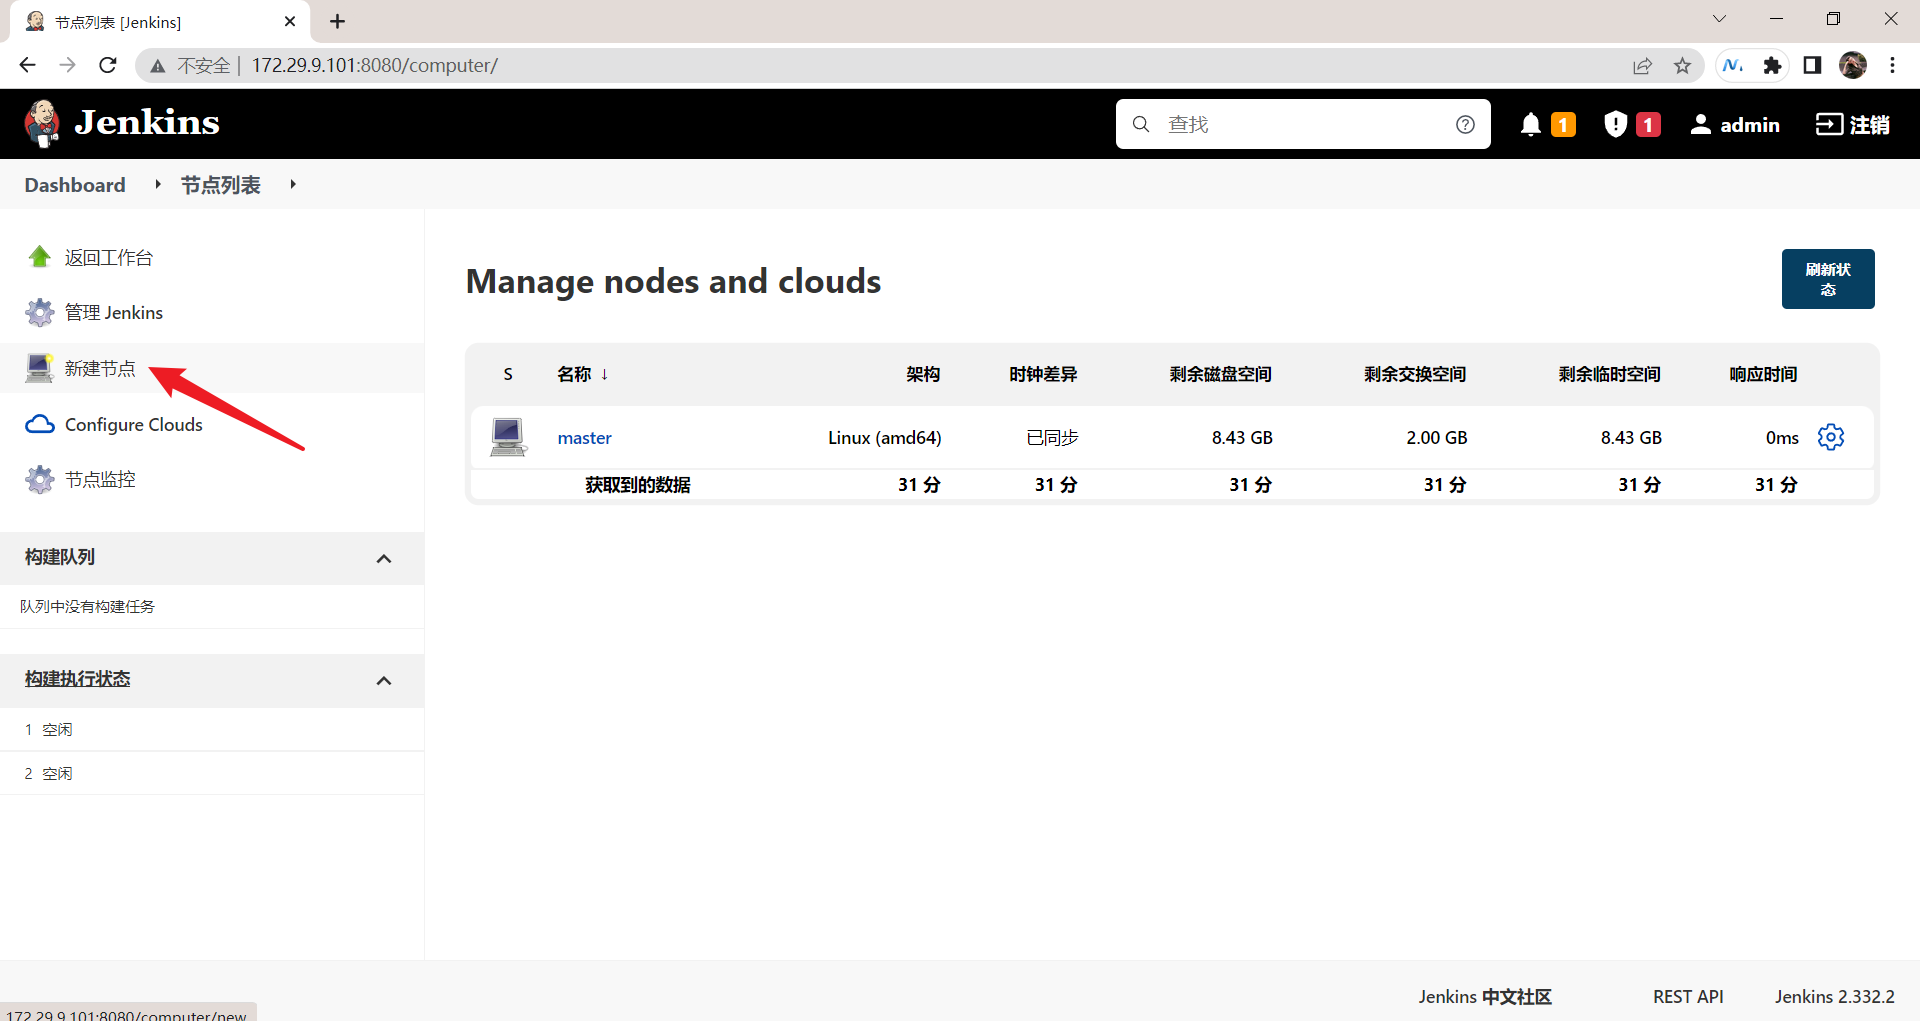Click the 2.00 GB swap space cell
This screenshot has height=1021, width=1920.
[1437, 438]
